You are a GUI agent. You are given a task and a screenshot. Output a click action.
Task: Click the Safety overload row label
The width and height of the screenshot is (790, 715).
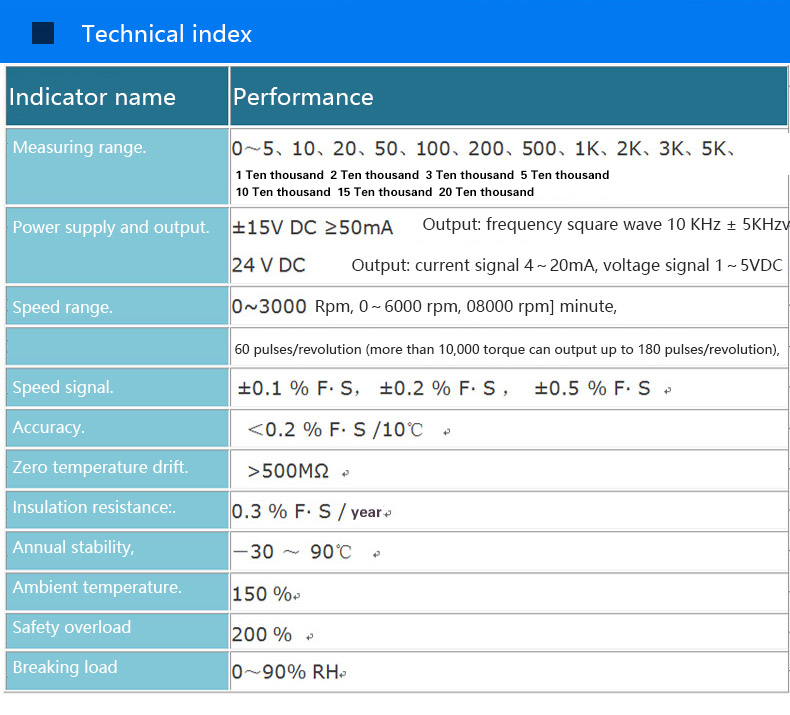(x=71, y=627)
